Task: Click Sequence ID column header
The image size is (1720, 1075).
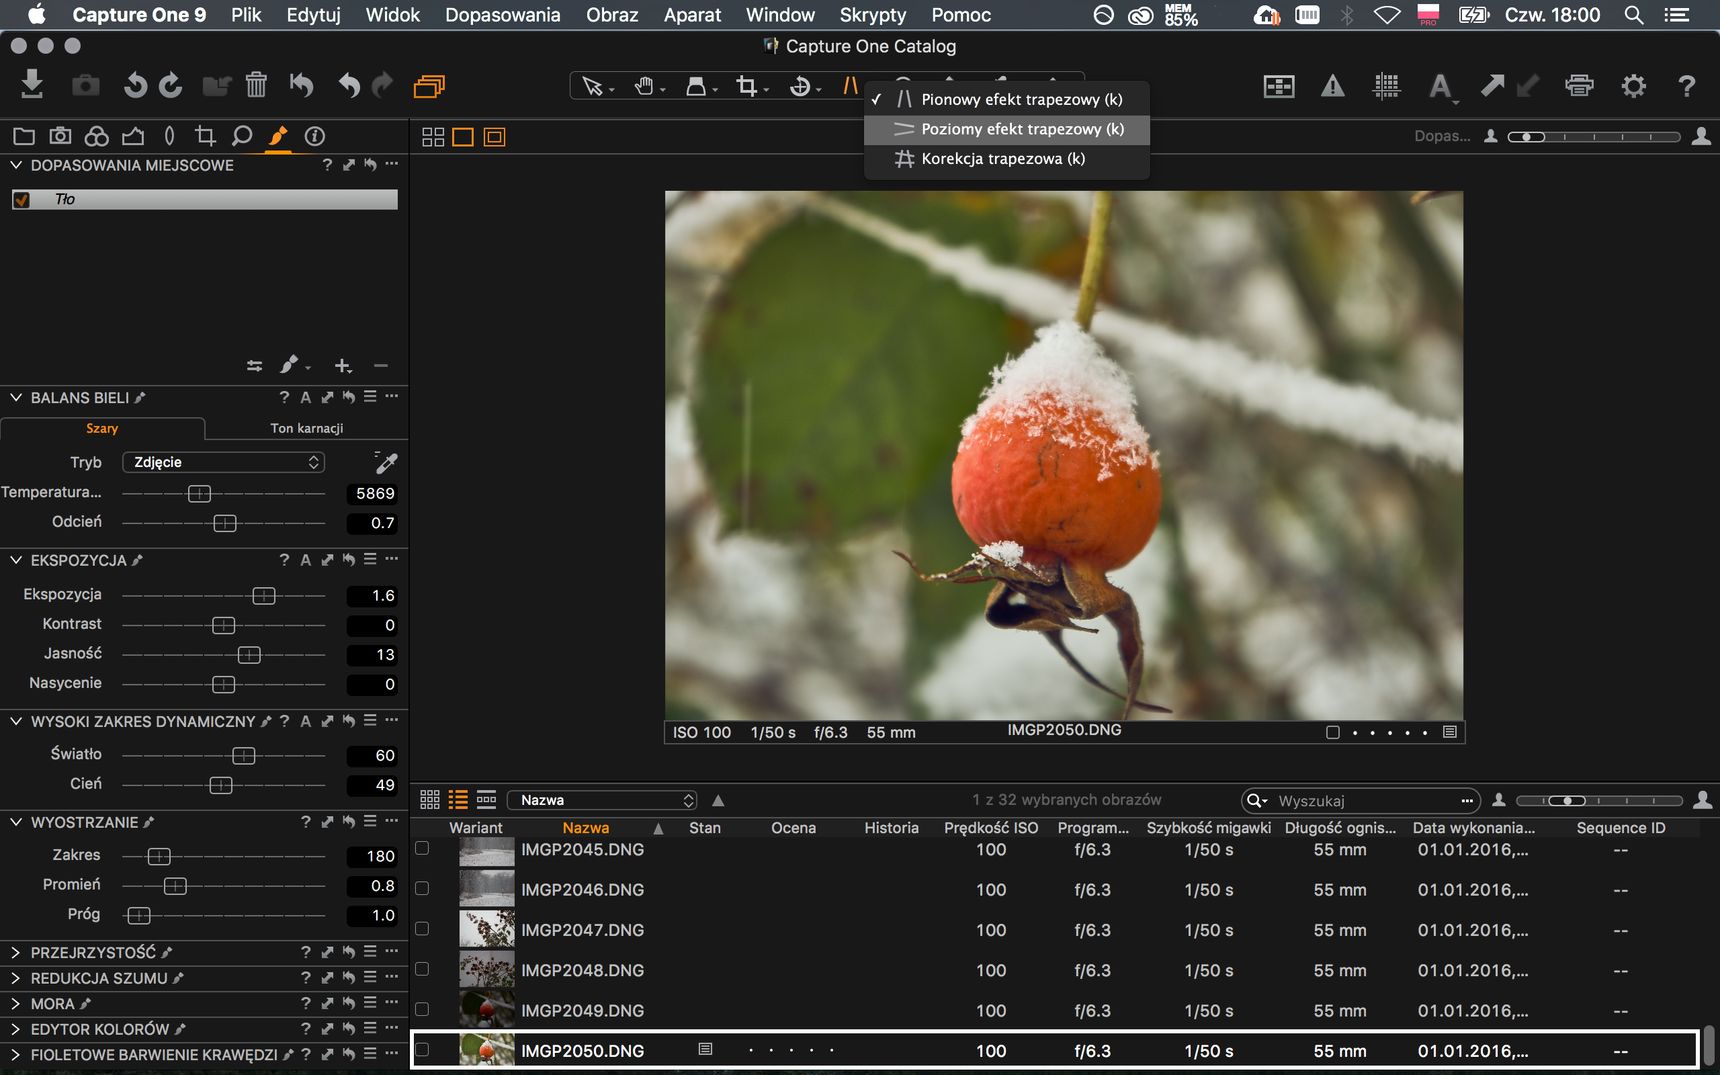Action: [x=1620, y=828]
